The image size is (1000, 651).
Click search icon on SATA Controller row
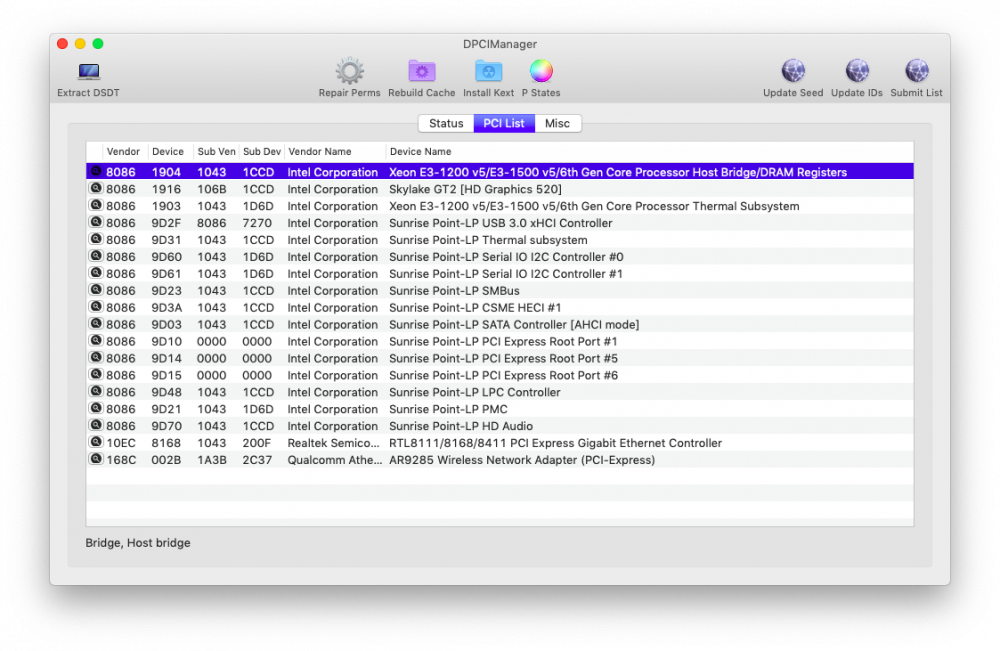tap(96, 323)
